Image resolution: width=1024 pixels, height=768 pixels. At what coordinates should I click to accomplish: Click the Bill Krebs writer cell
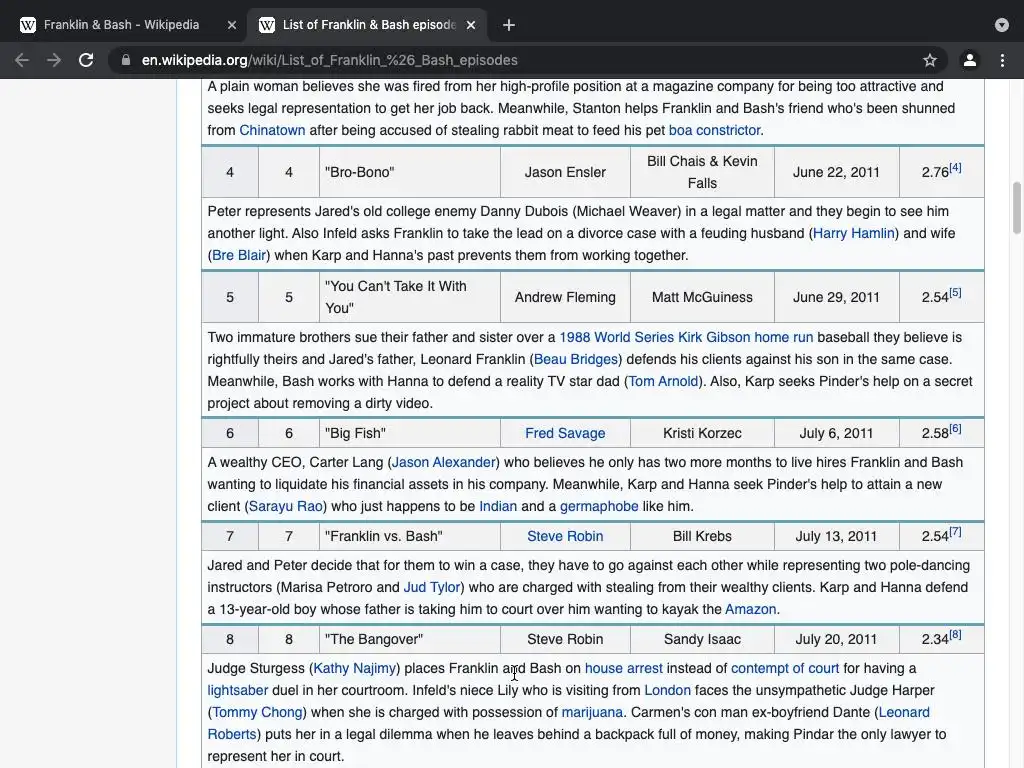702,536
